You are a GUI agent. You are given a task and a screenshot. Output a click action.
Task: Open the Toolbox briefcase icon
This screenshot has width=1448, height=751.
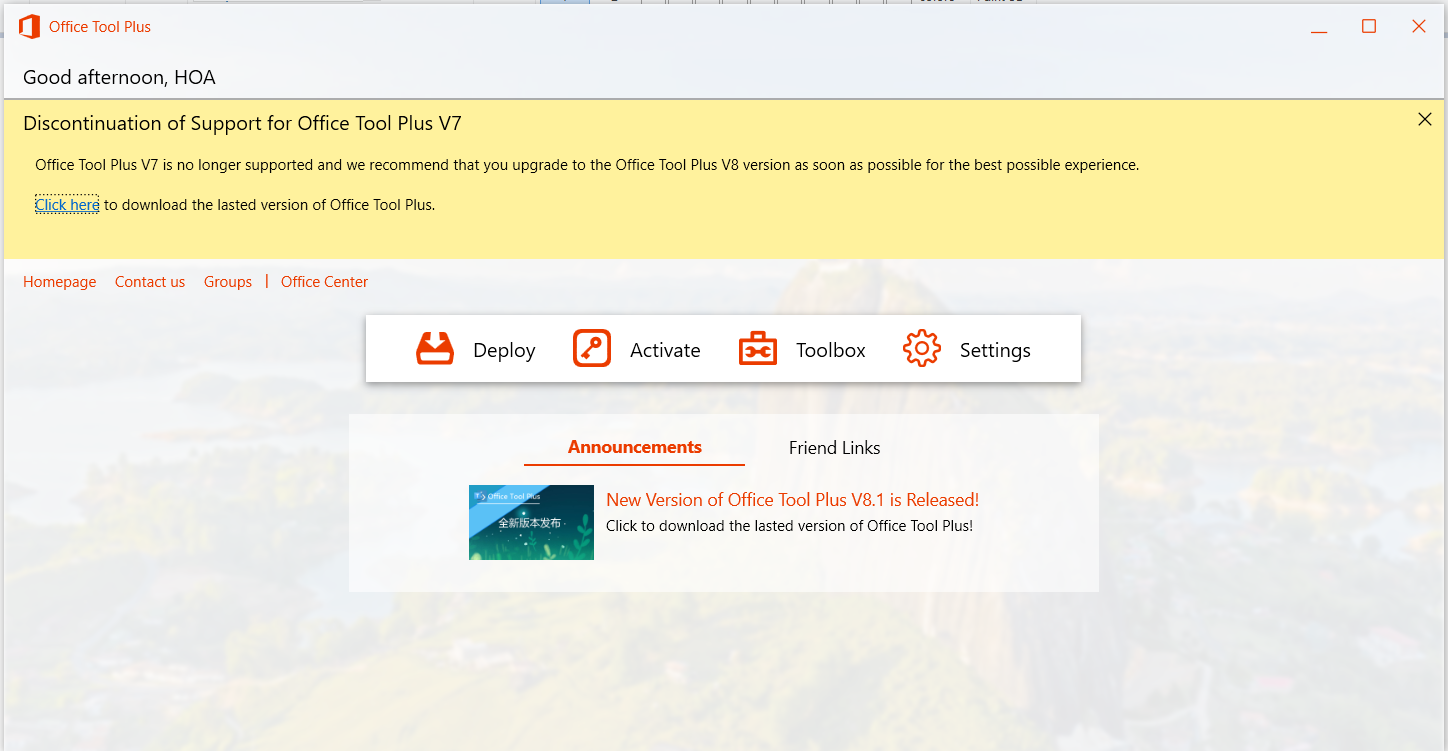(758, 349)
